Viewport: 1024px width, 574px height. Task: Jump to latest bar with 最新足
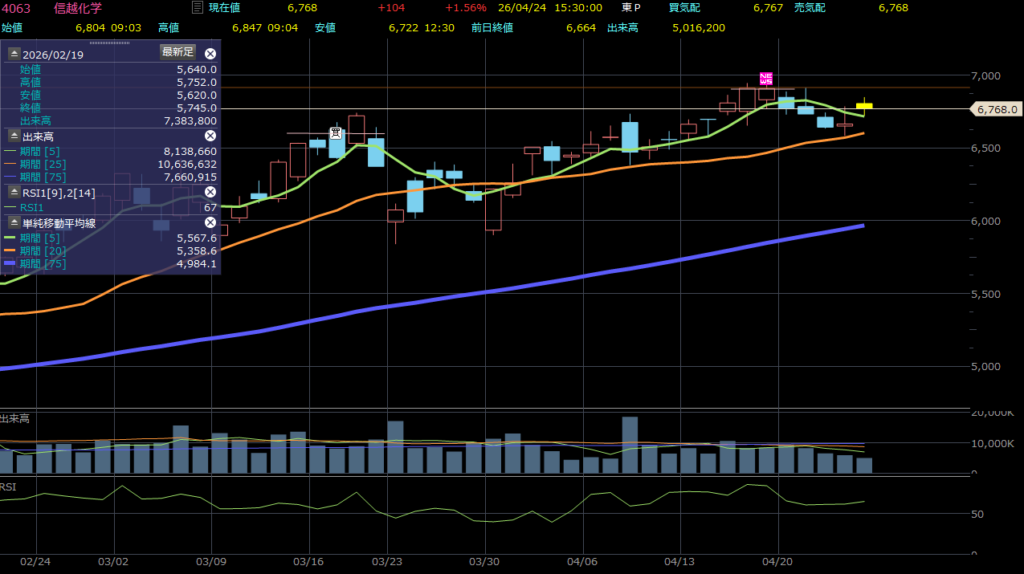point(178,52)
